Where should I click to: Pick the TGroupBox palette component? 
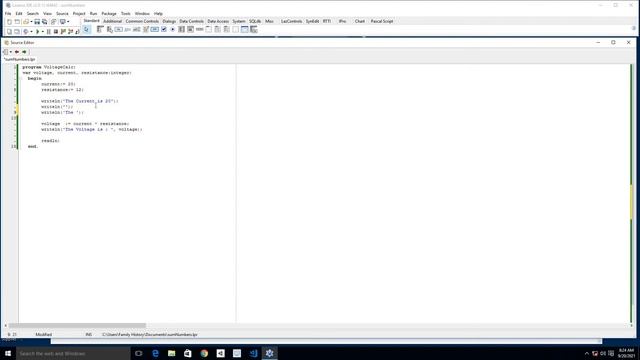(208, 29)
